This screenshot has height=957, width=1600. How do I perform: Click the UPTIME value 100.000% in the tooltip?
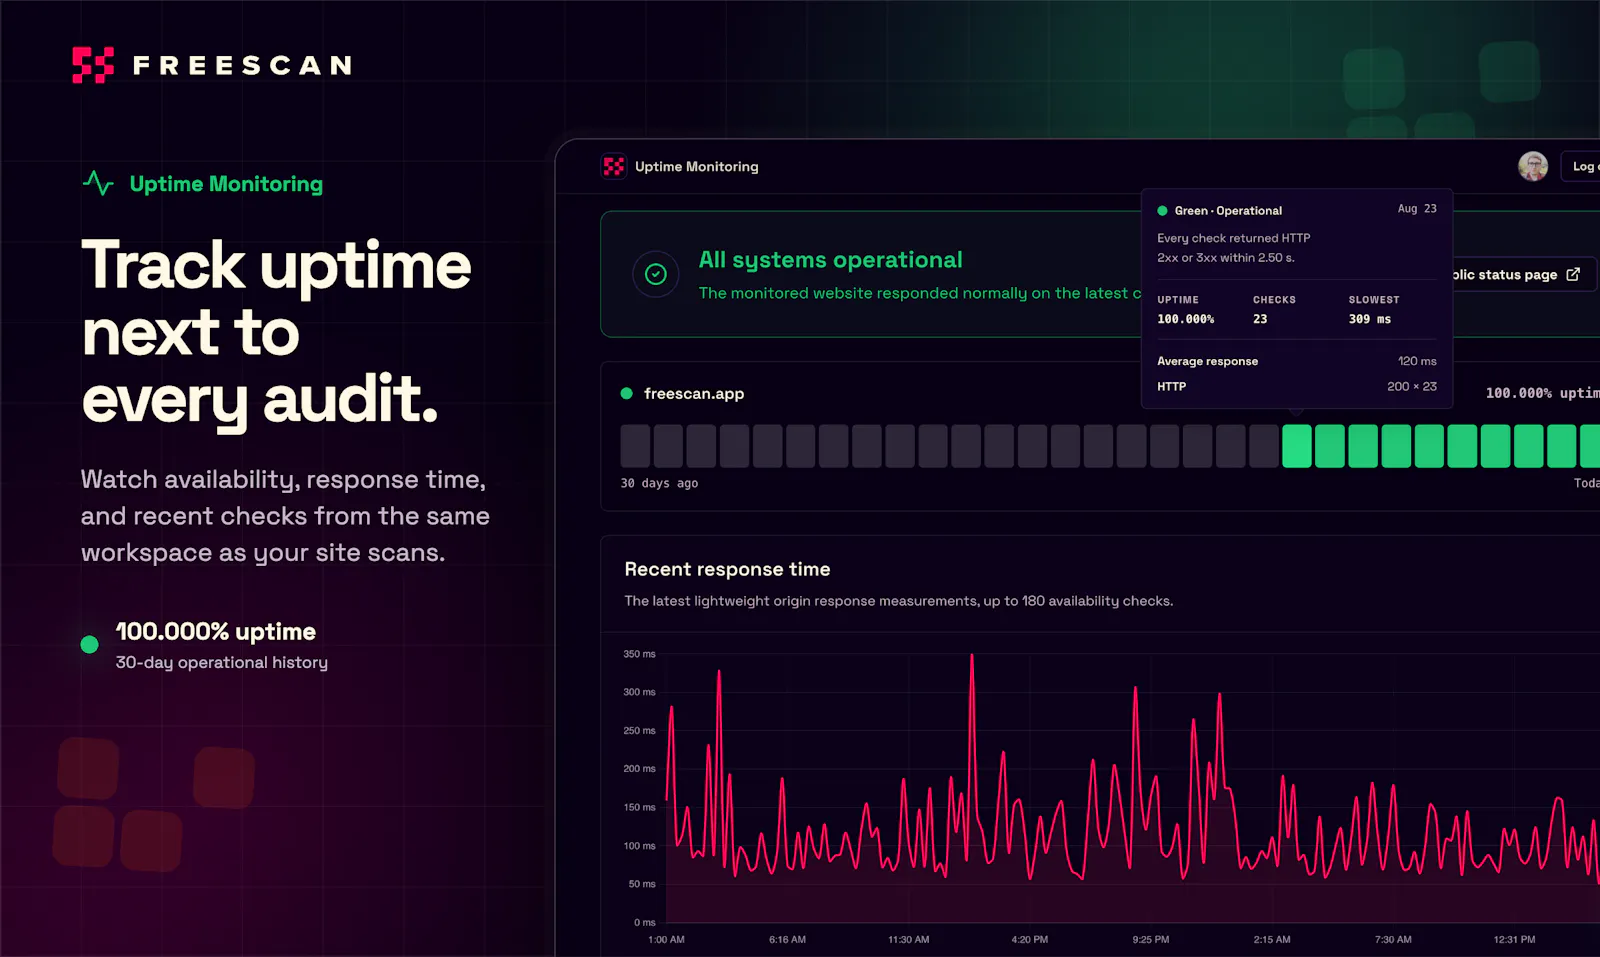pos(1186,319)
